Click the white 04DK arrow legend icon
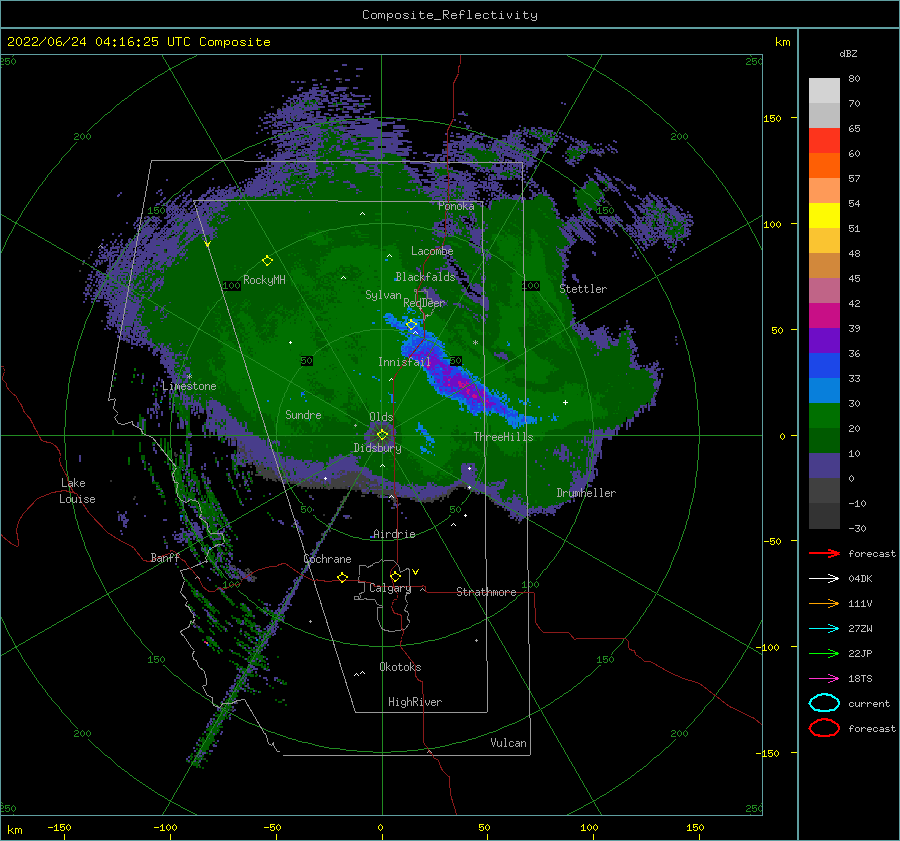Viewport: 900px width, 841px height. point(824,578)
